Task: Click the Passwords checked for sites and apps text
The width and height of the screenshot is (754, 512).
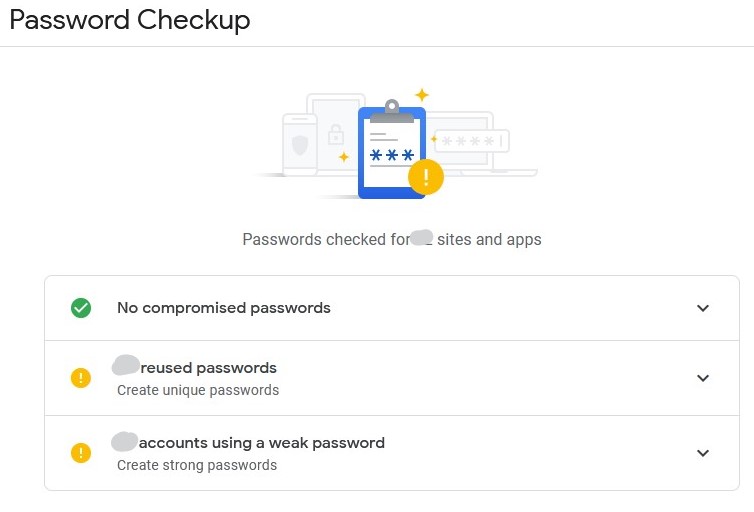Action: click(391, 239)
